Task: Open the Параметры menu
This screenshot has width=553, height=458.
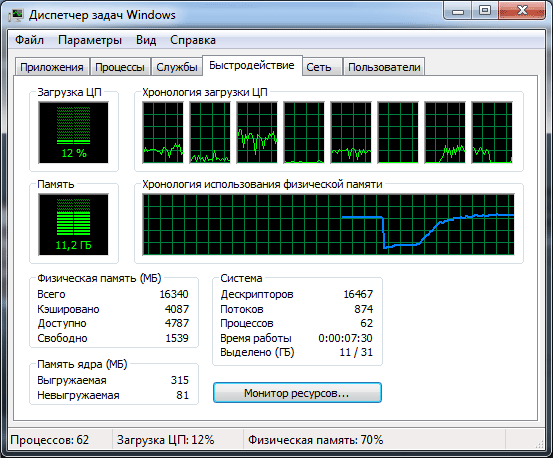Action: tap(90, 40)
